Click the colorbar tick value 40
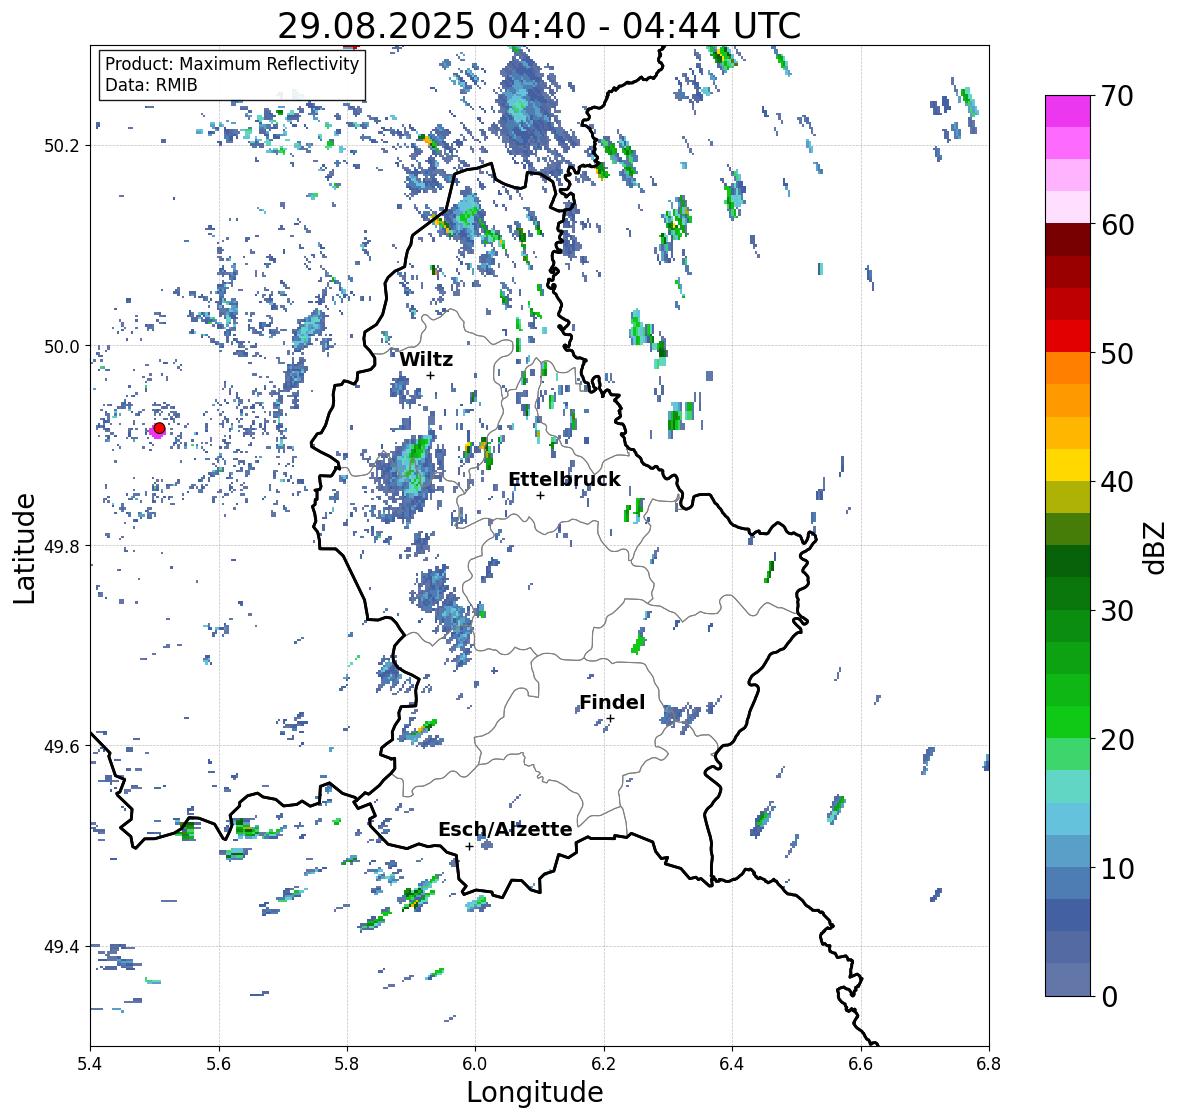This screenshot has height=1117, width=1179. coord(1117,482)
